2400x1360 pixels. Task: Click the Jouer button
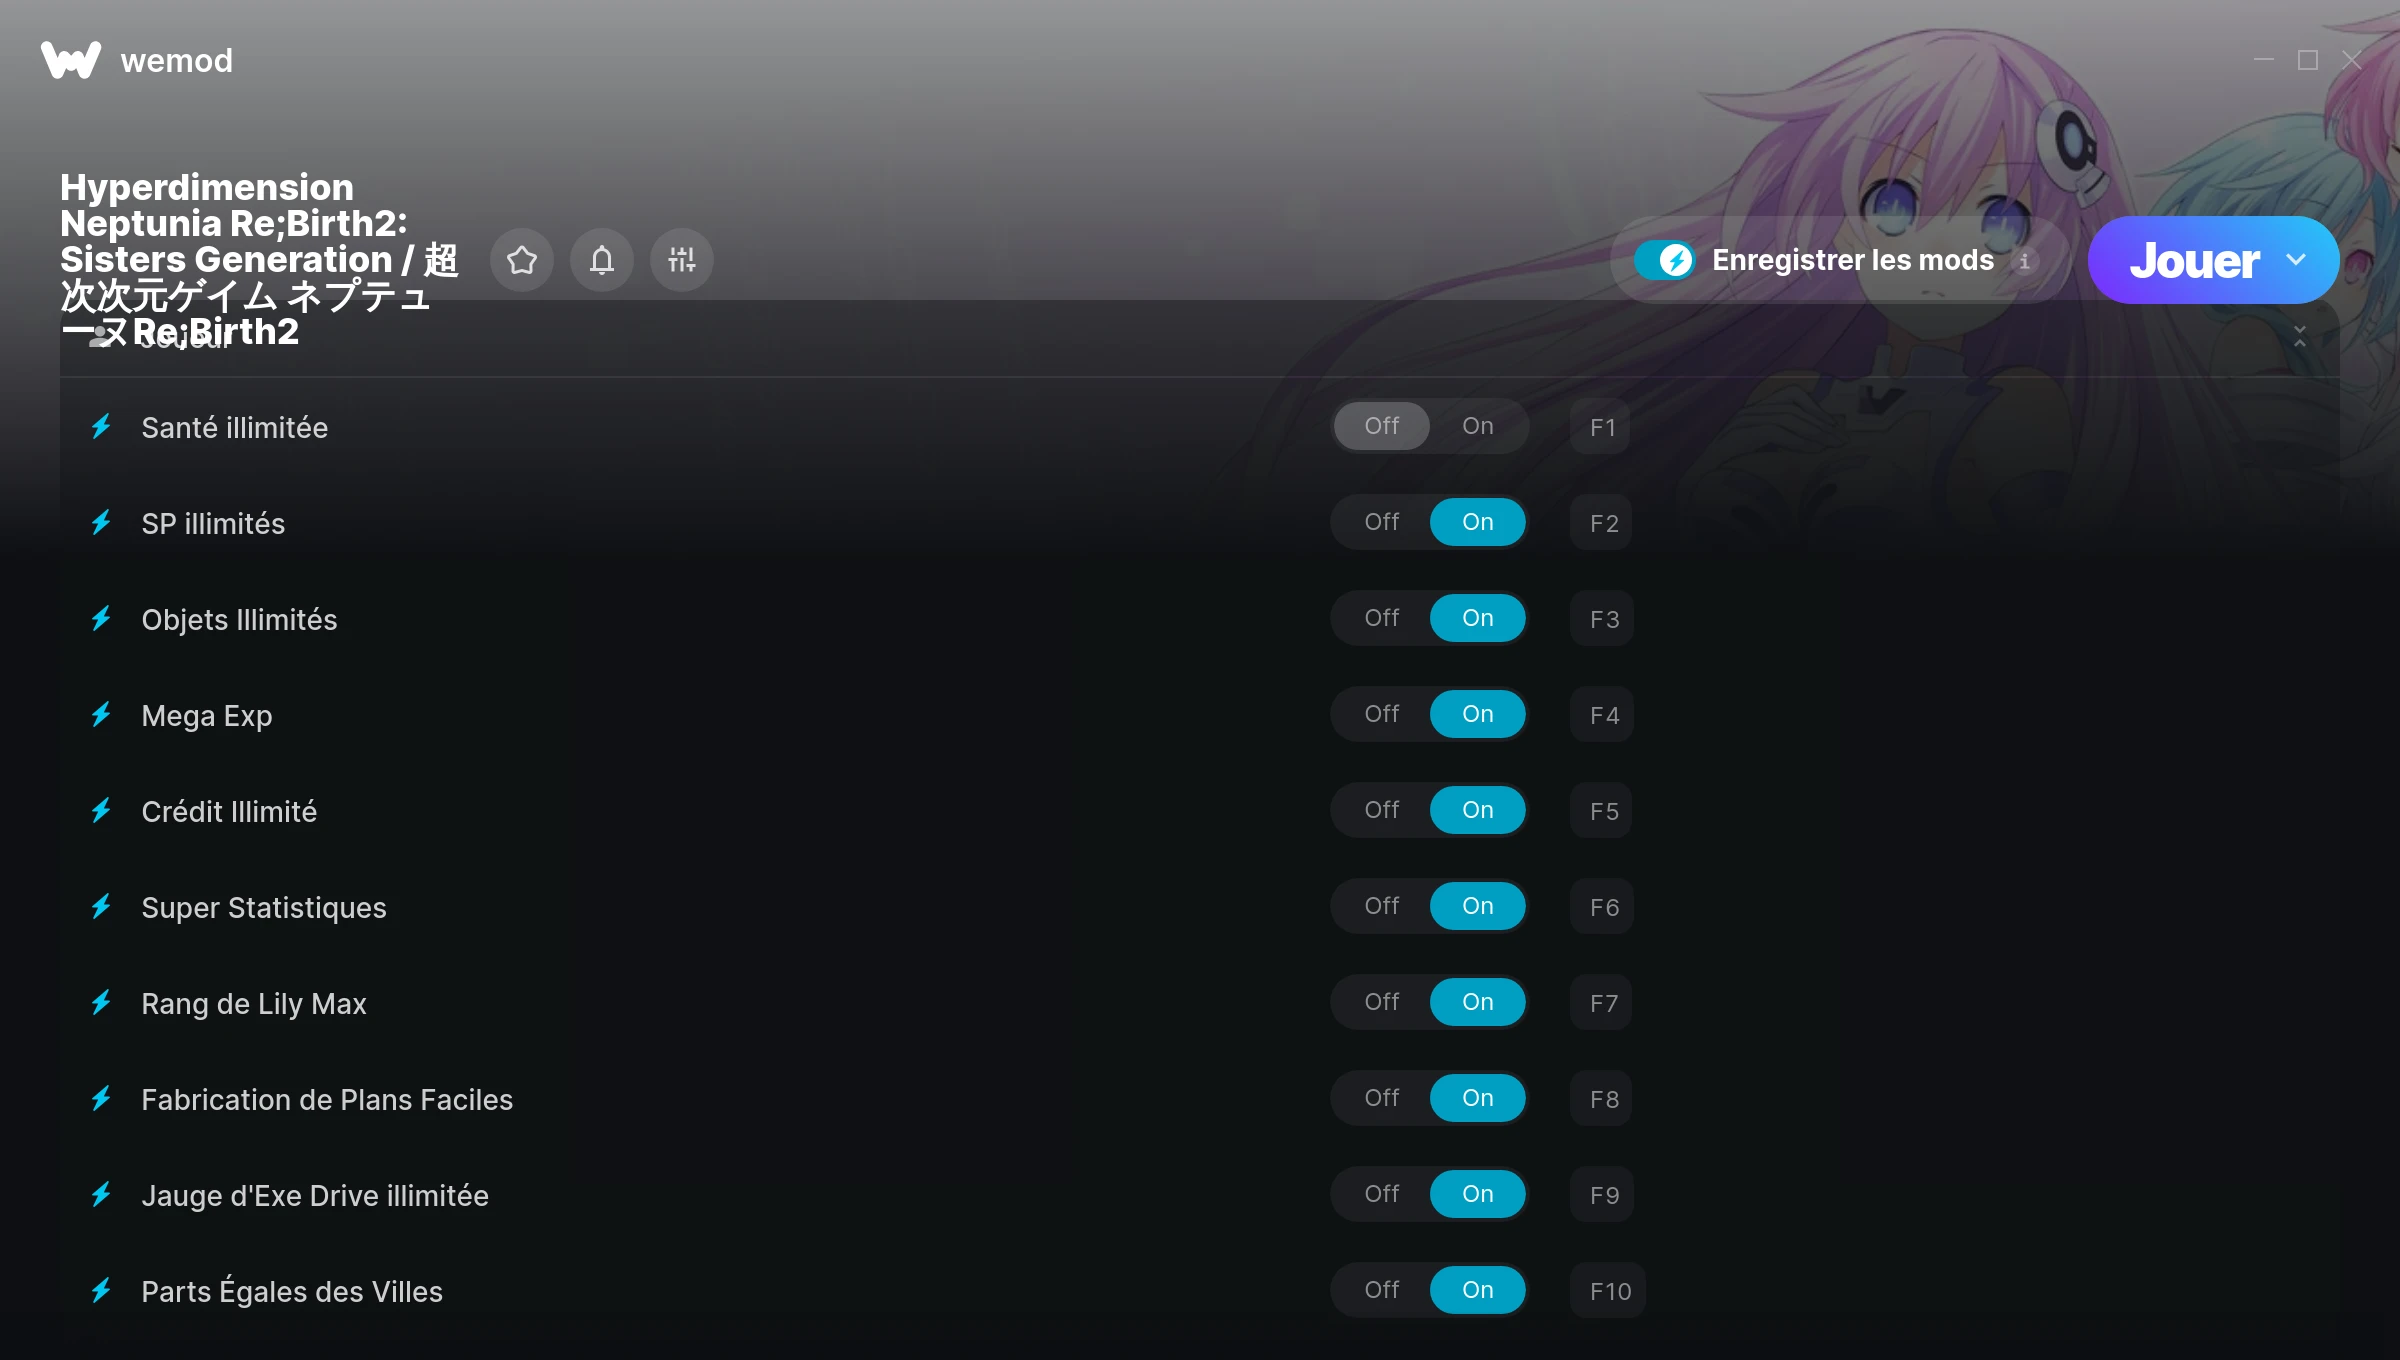(2194, 260)
